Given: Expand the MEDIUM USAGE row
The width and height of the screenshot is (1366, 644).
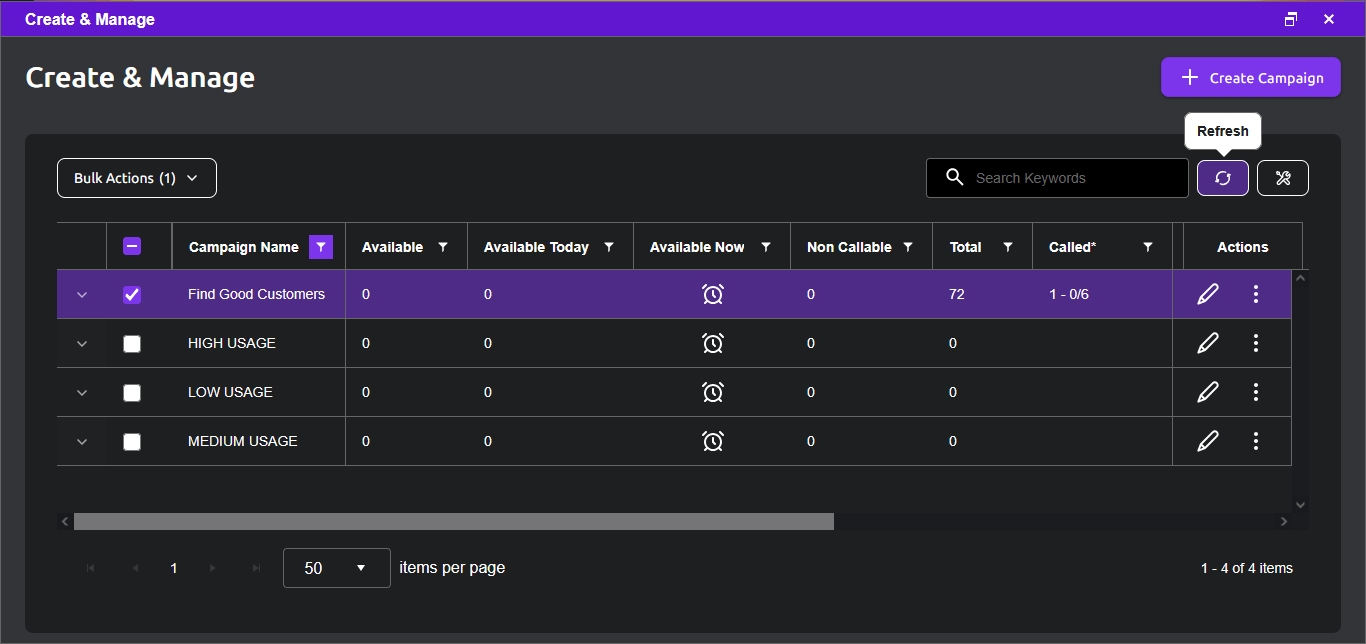Looking at the screenshot, I should tap(82, 441).
